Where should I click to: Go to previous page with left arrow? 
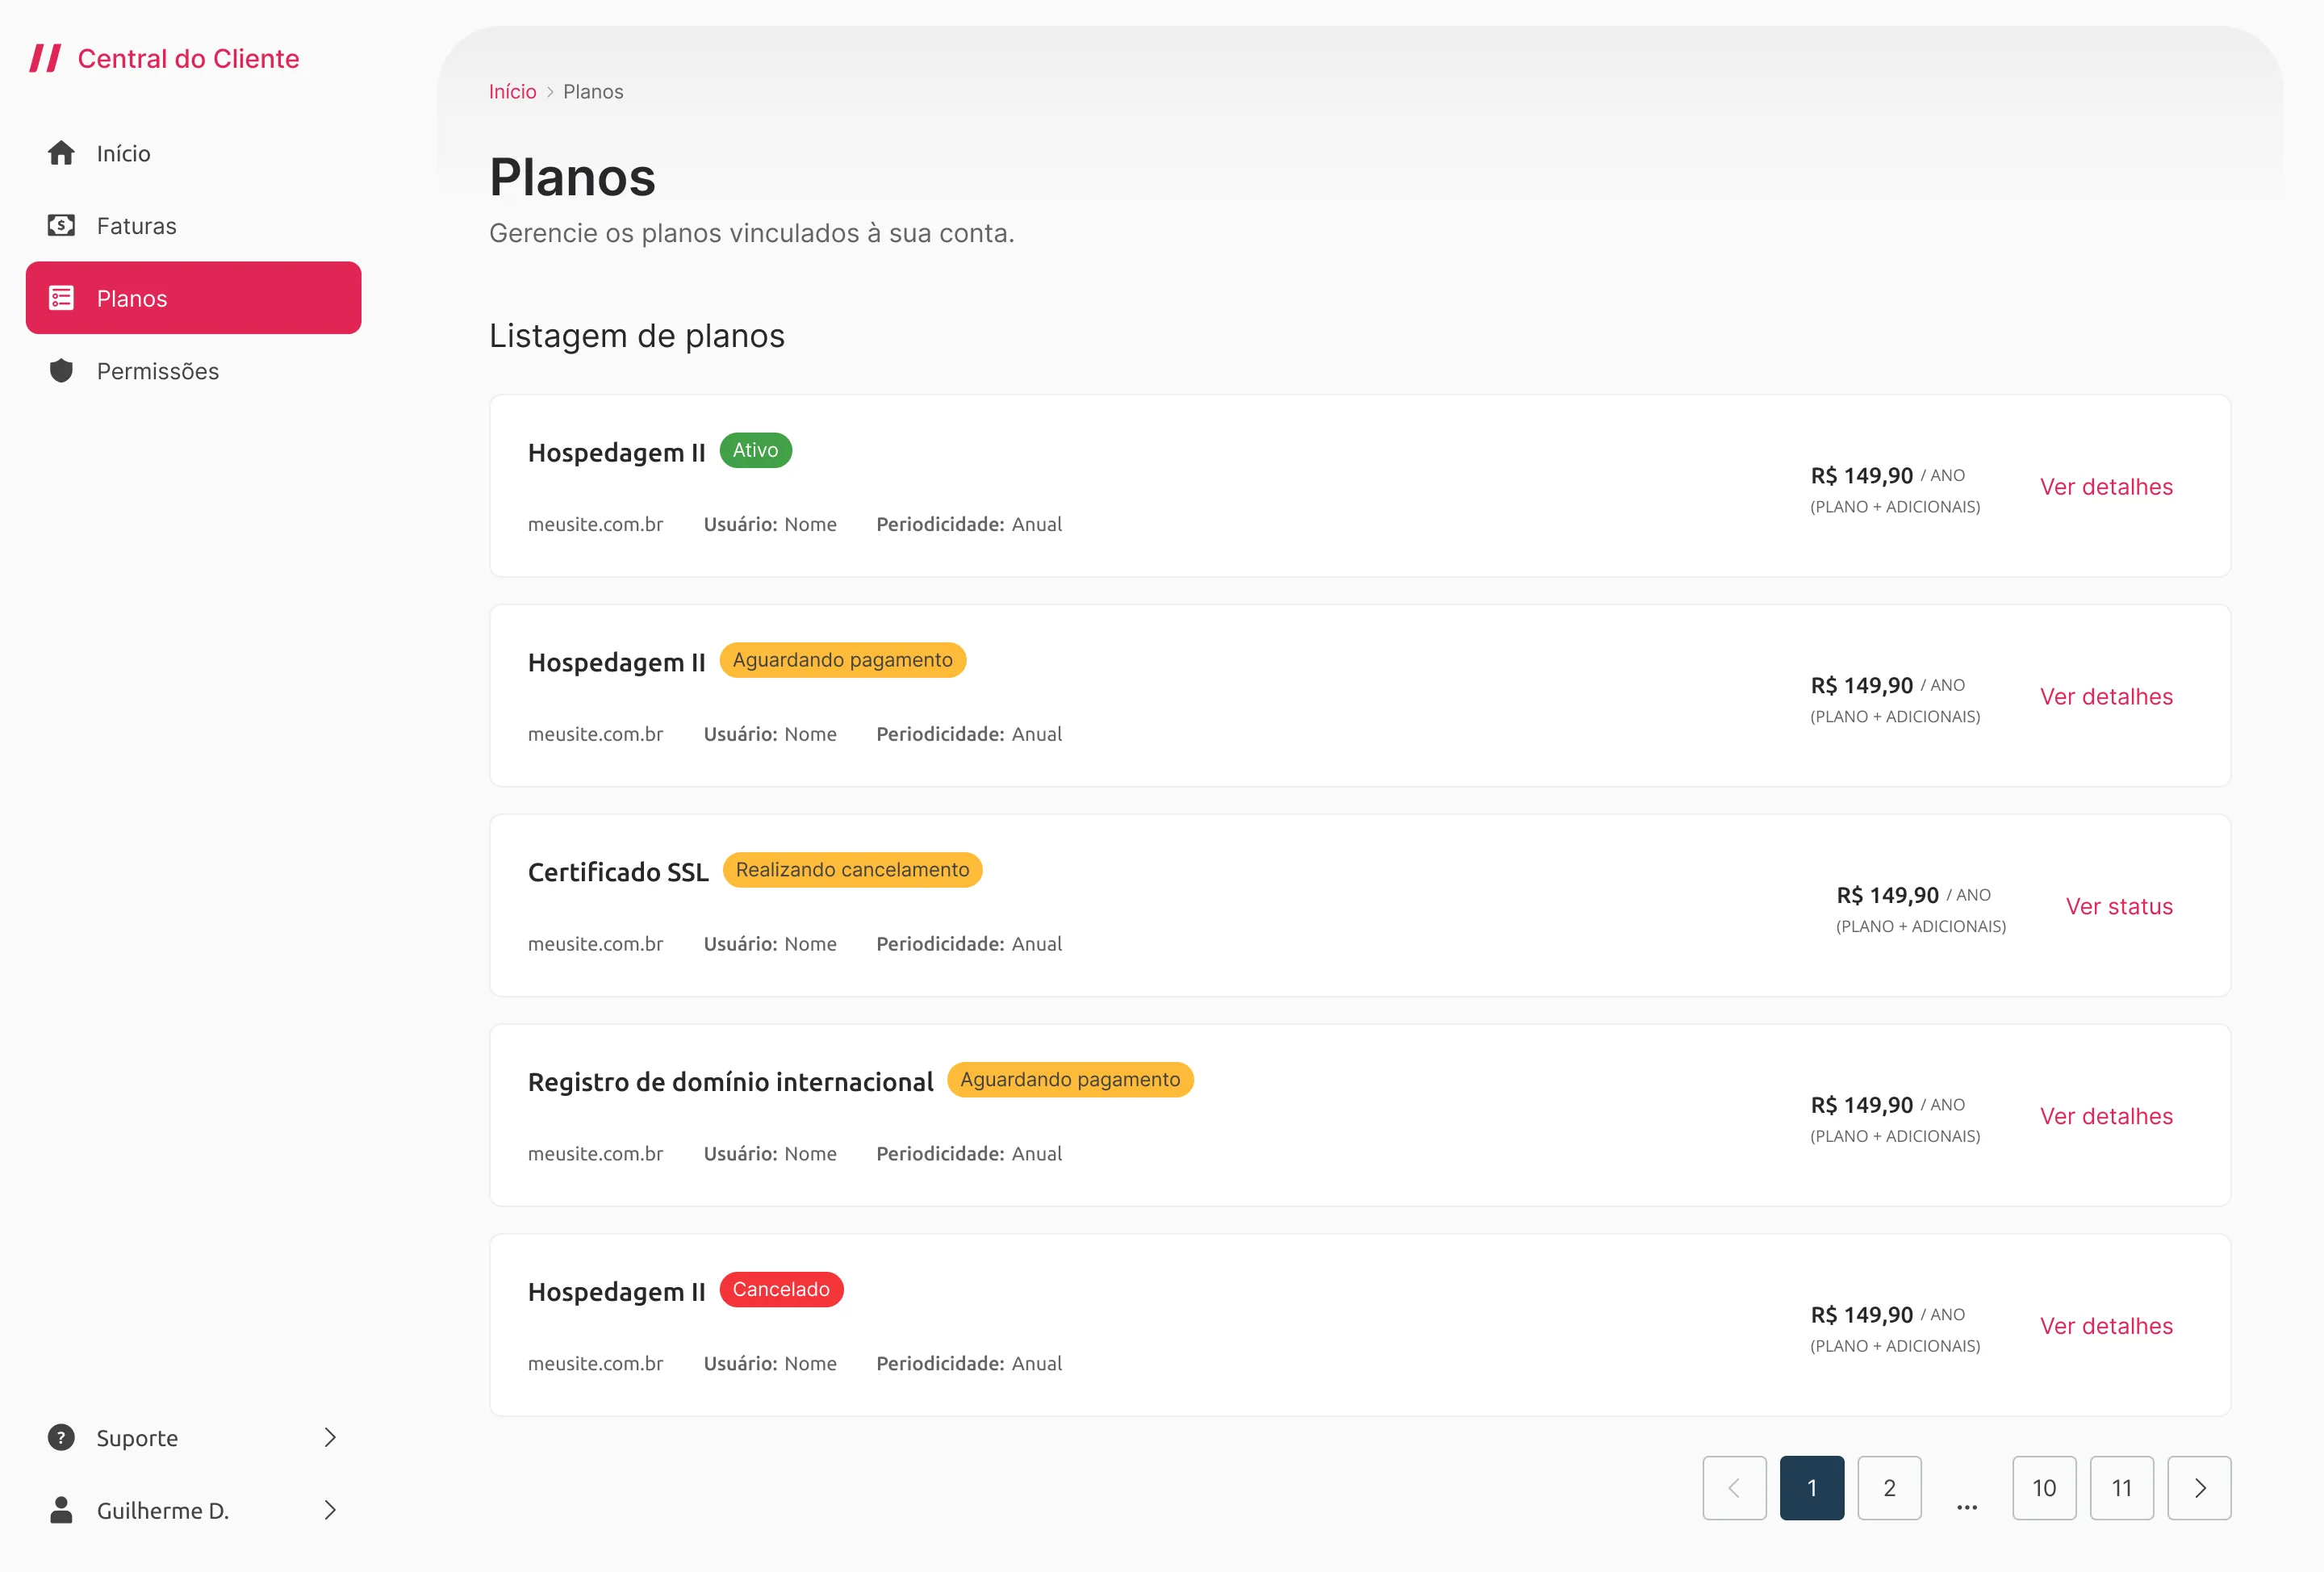click(x=1734, y=1488)
